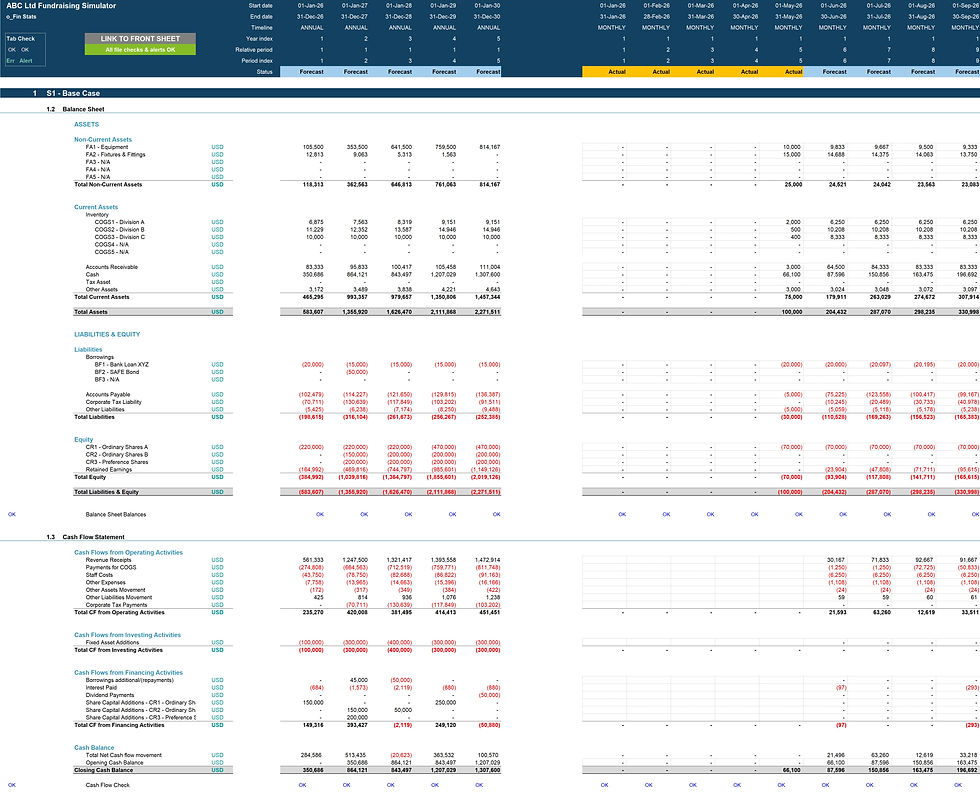This screenshot has height=796, width=980.
Task: Click the Status row label
Action: point(264,72)
